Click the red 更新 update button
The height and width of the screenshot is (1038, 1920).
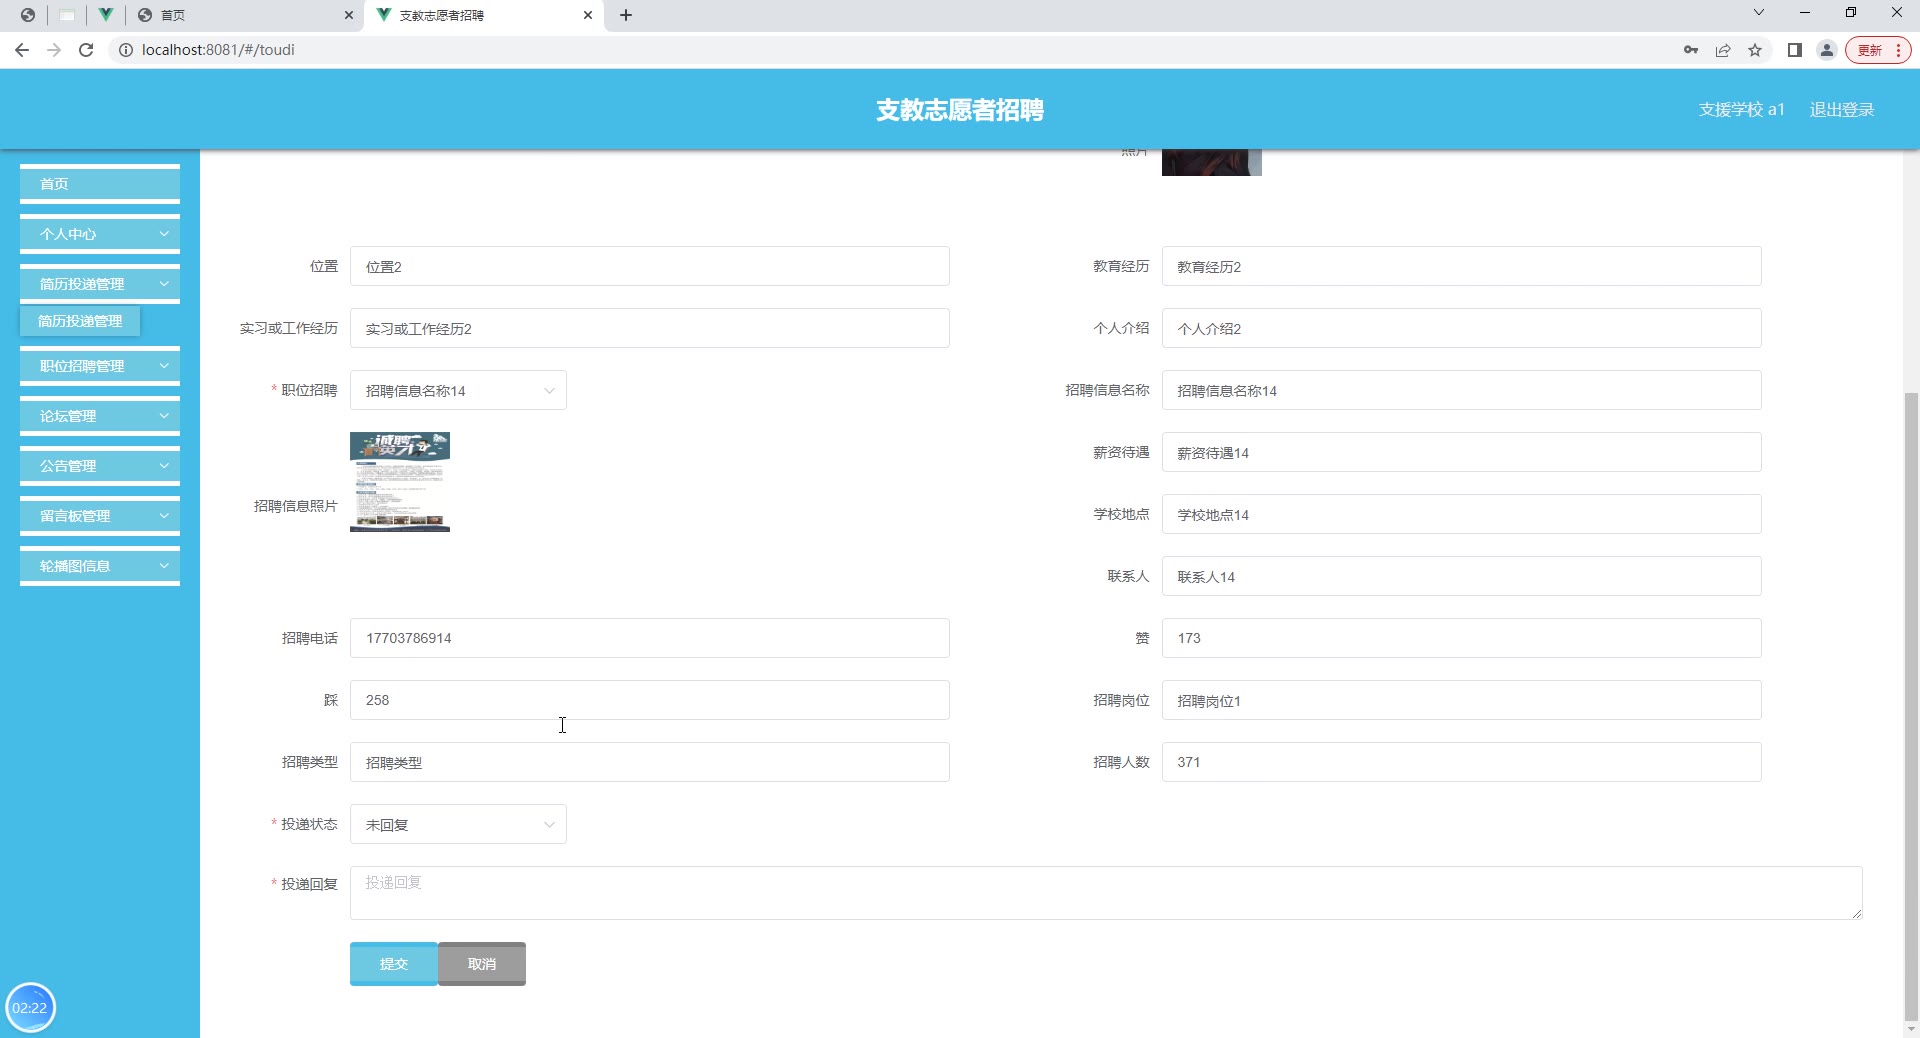tap(1878, 50)
